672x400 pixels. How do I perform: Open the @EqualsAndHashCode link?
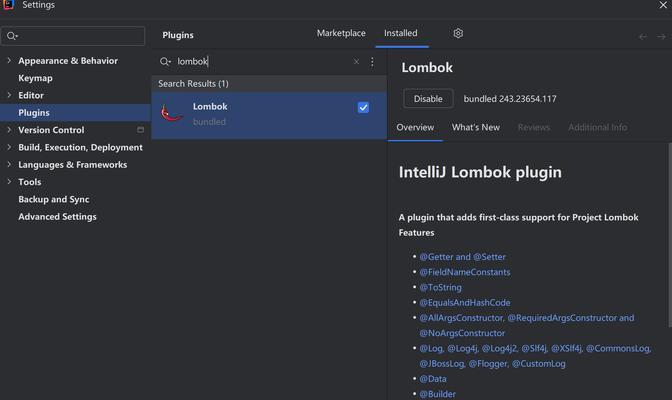click(465, 303)
